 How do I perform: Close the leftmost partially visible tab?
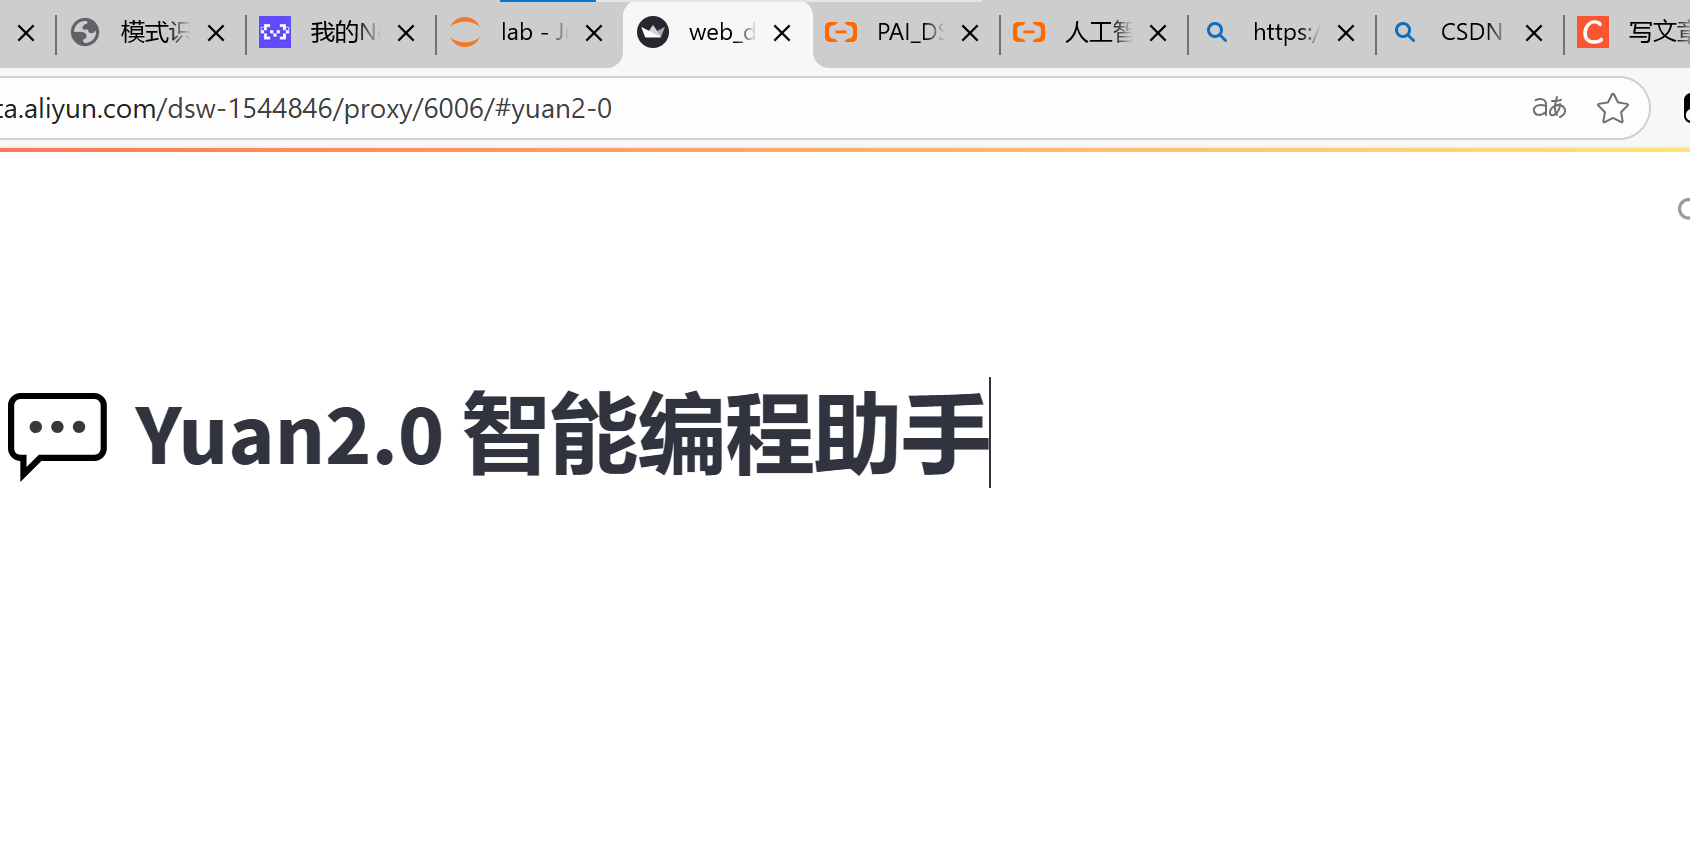(26, 34)
